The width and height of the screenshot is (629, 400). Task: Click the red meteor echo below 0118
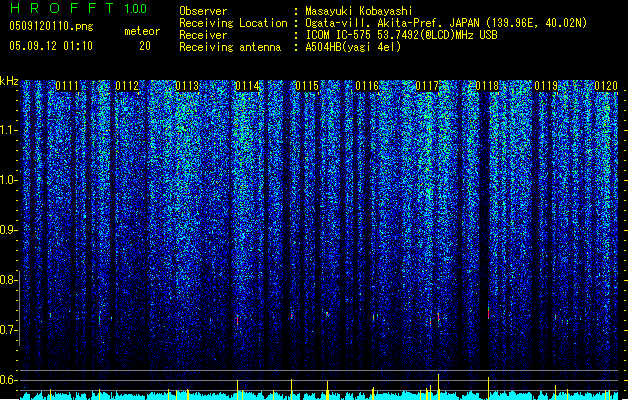pos(488,313)
